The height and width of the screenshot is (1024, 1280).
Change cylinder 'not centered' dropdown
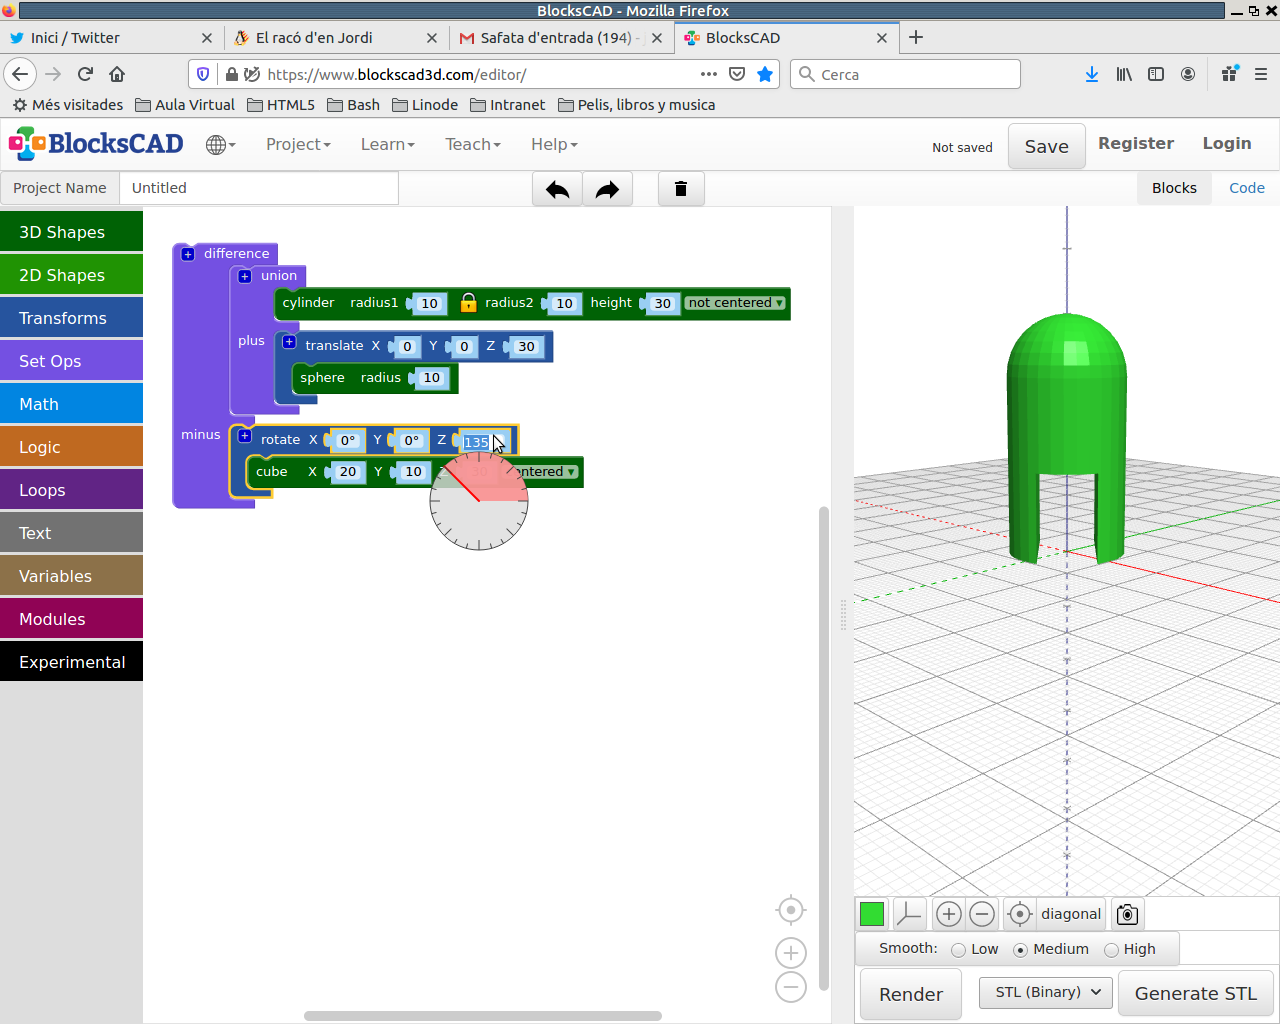(x=735, y=303)
